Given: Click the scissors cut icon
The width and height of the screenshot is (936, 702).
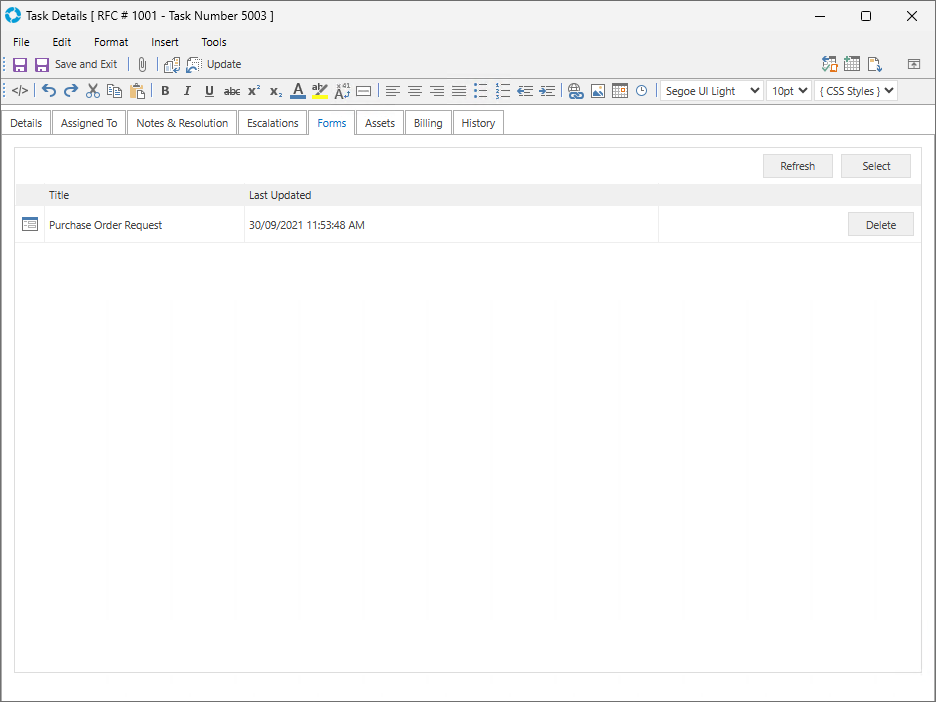Looking at the screenshot, I should [x=93, y=91].
